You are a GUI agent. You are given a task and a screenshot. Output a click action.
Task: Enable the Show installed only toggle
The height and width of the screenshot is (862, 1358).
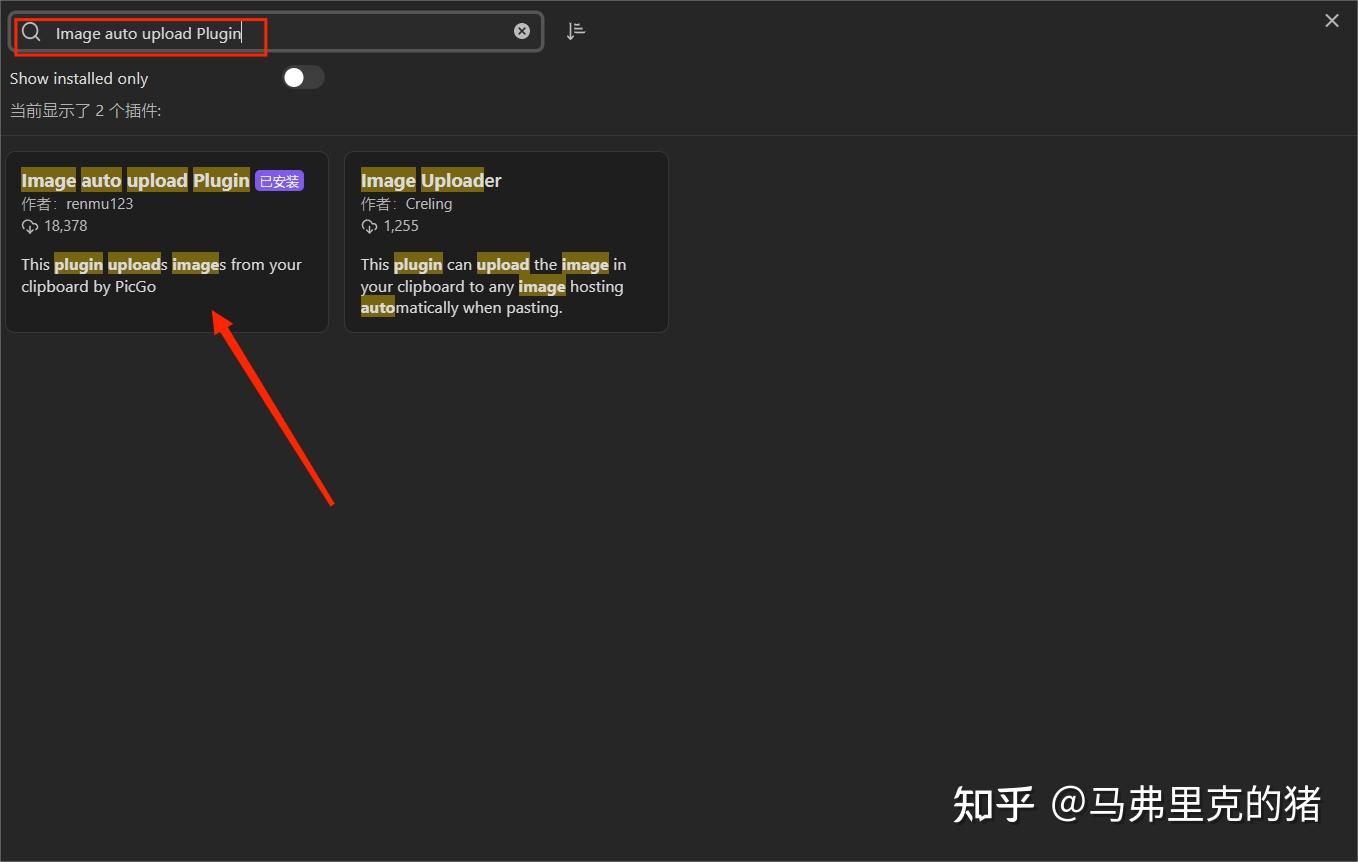pos(303,77)
